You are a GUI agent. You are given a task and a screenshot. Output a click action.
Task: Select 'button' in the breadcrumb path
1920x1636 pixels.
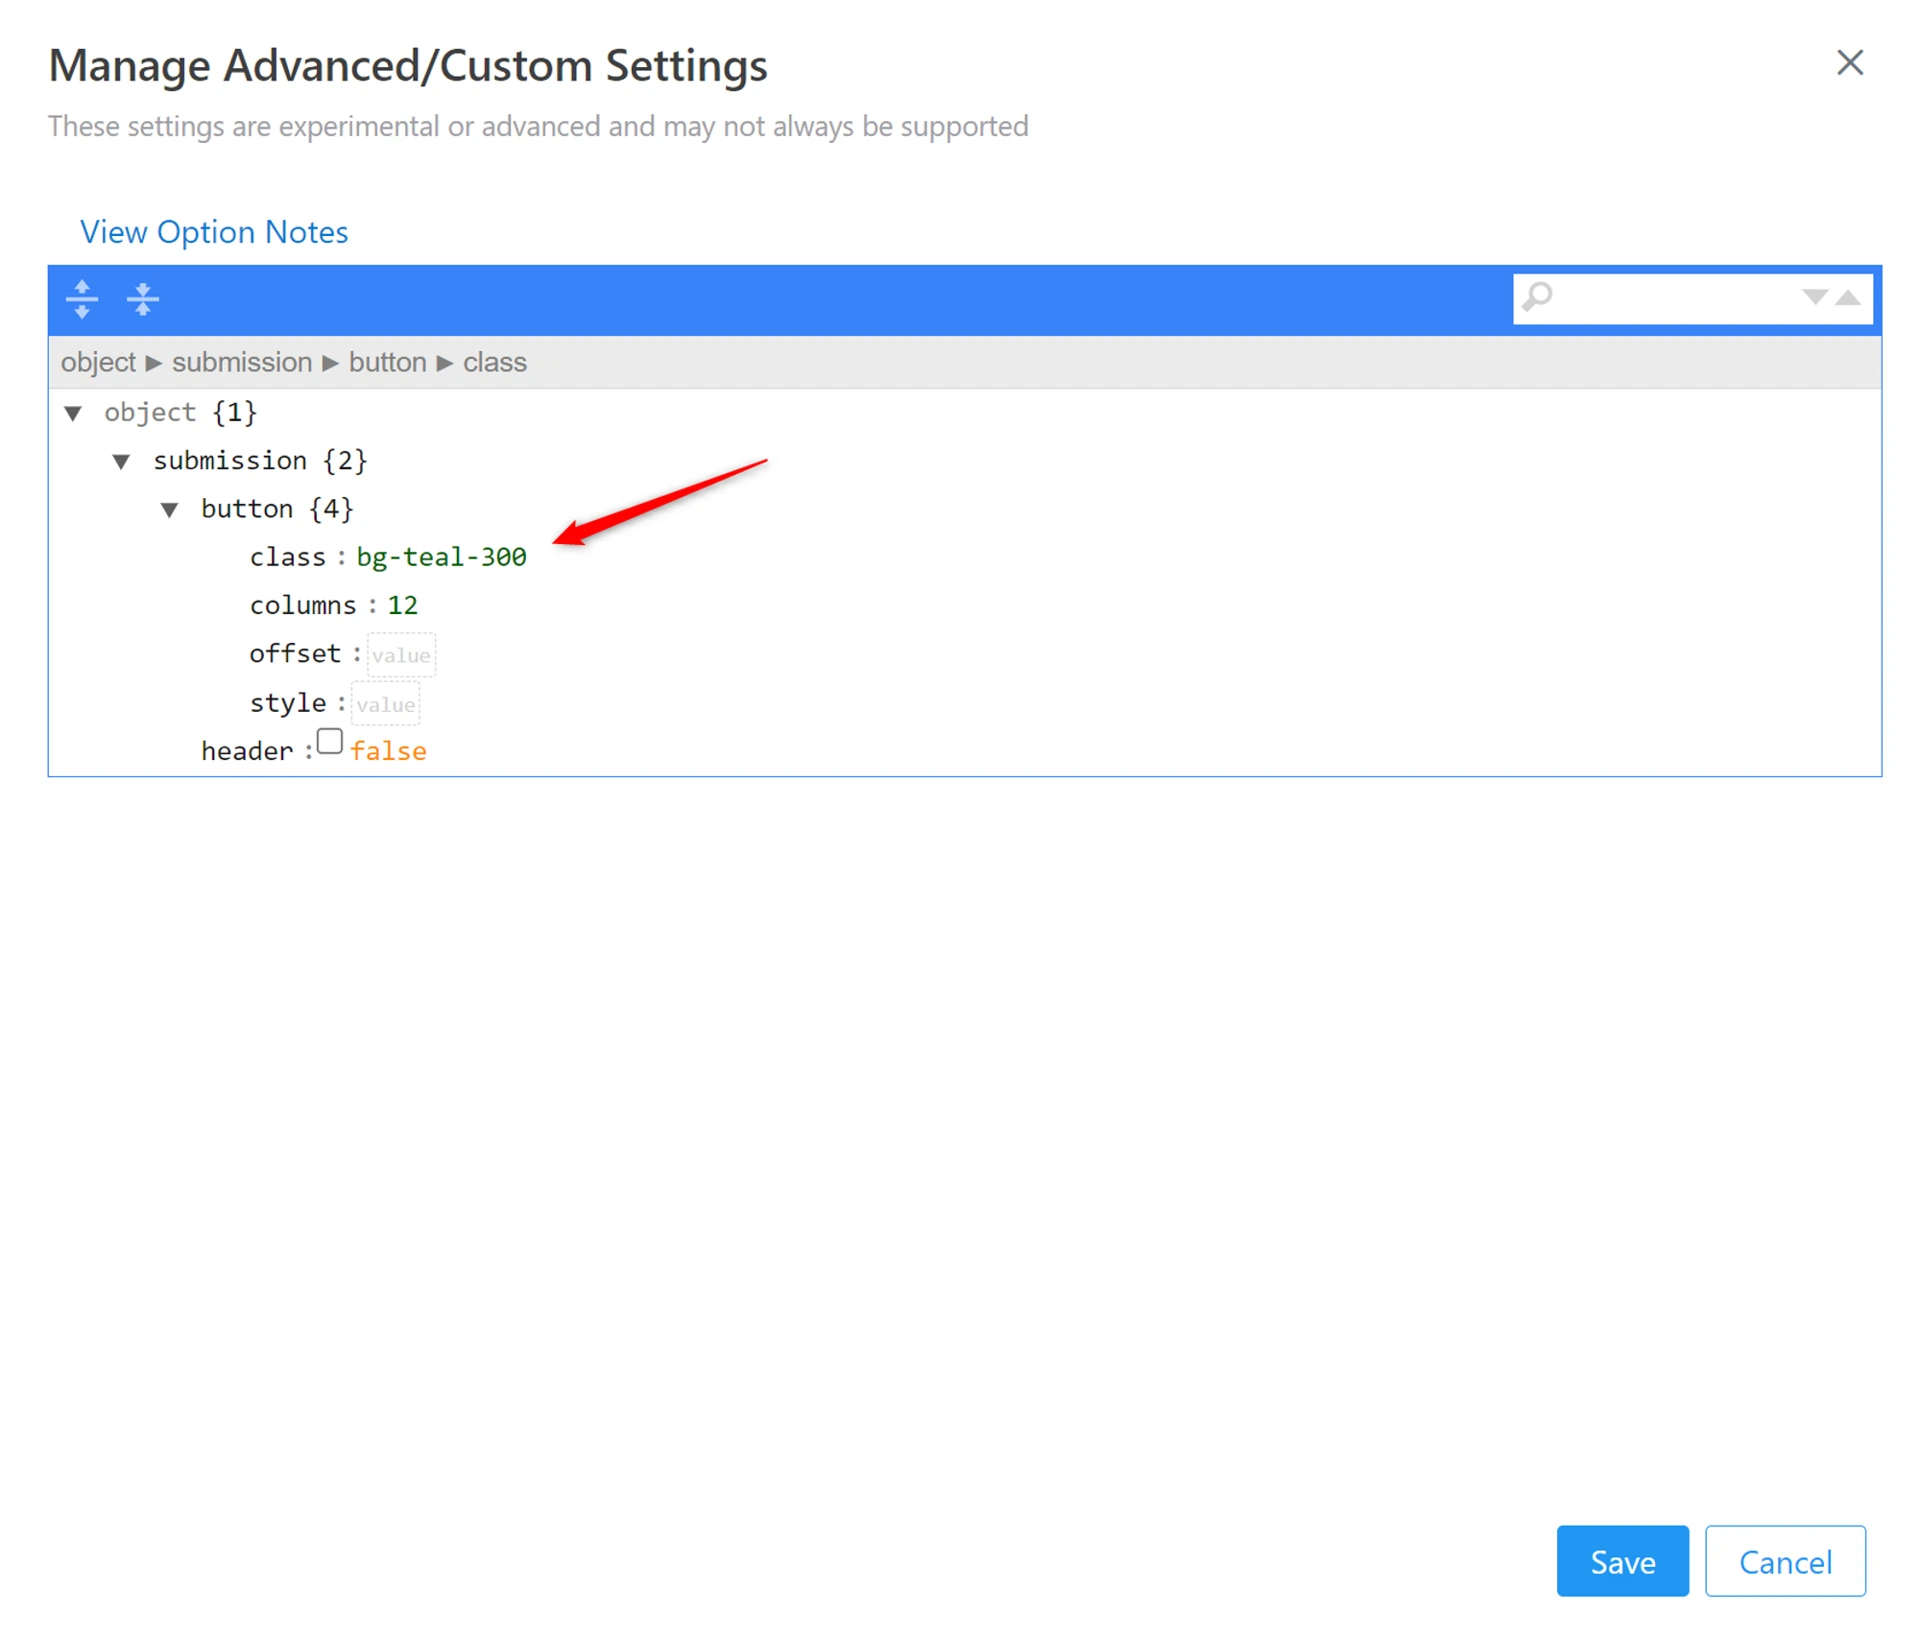(x=387, y=362)
